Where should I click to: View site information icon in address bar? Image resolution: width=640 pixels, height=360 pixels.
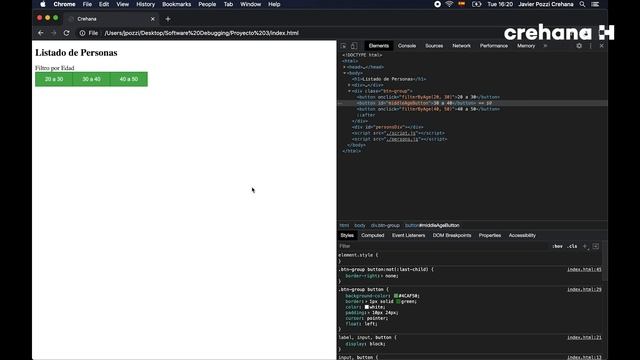pyautogui.click(x=82, y=33)
